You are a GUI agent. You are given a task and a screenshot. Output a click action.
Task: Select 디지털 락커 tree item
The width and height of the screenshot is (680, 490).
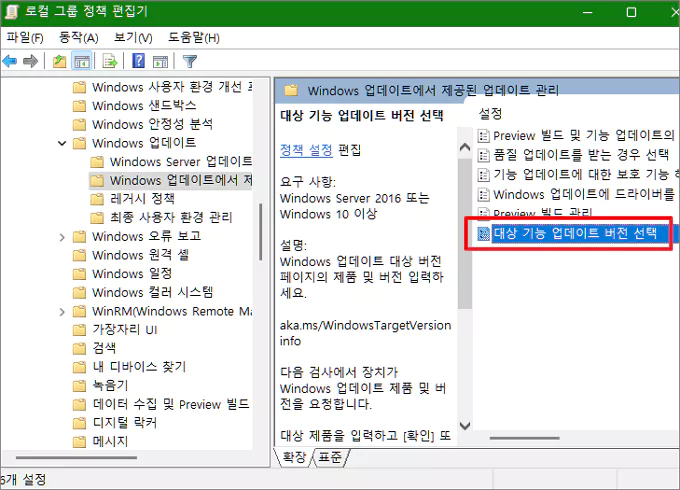coord(124,423)
